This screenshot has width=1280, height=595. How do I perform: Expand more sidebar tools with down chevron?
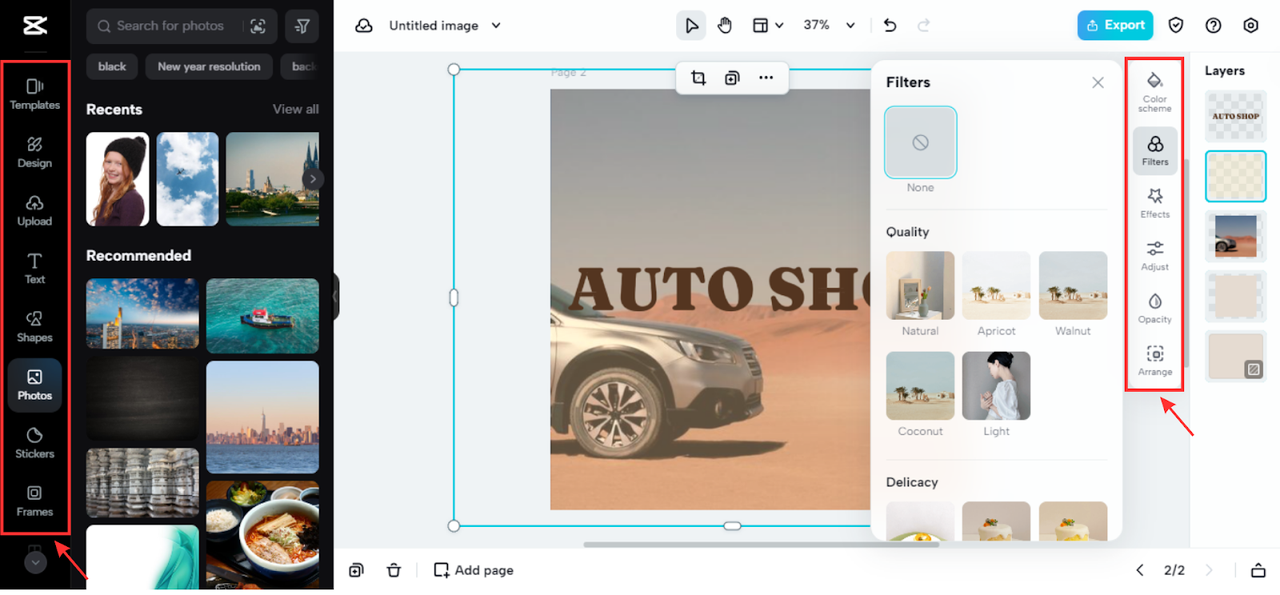(35, 562)
